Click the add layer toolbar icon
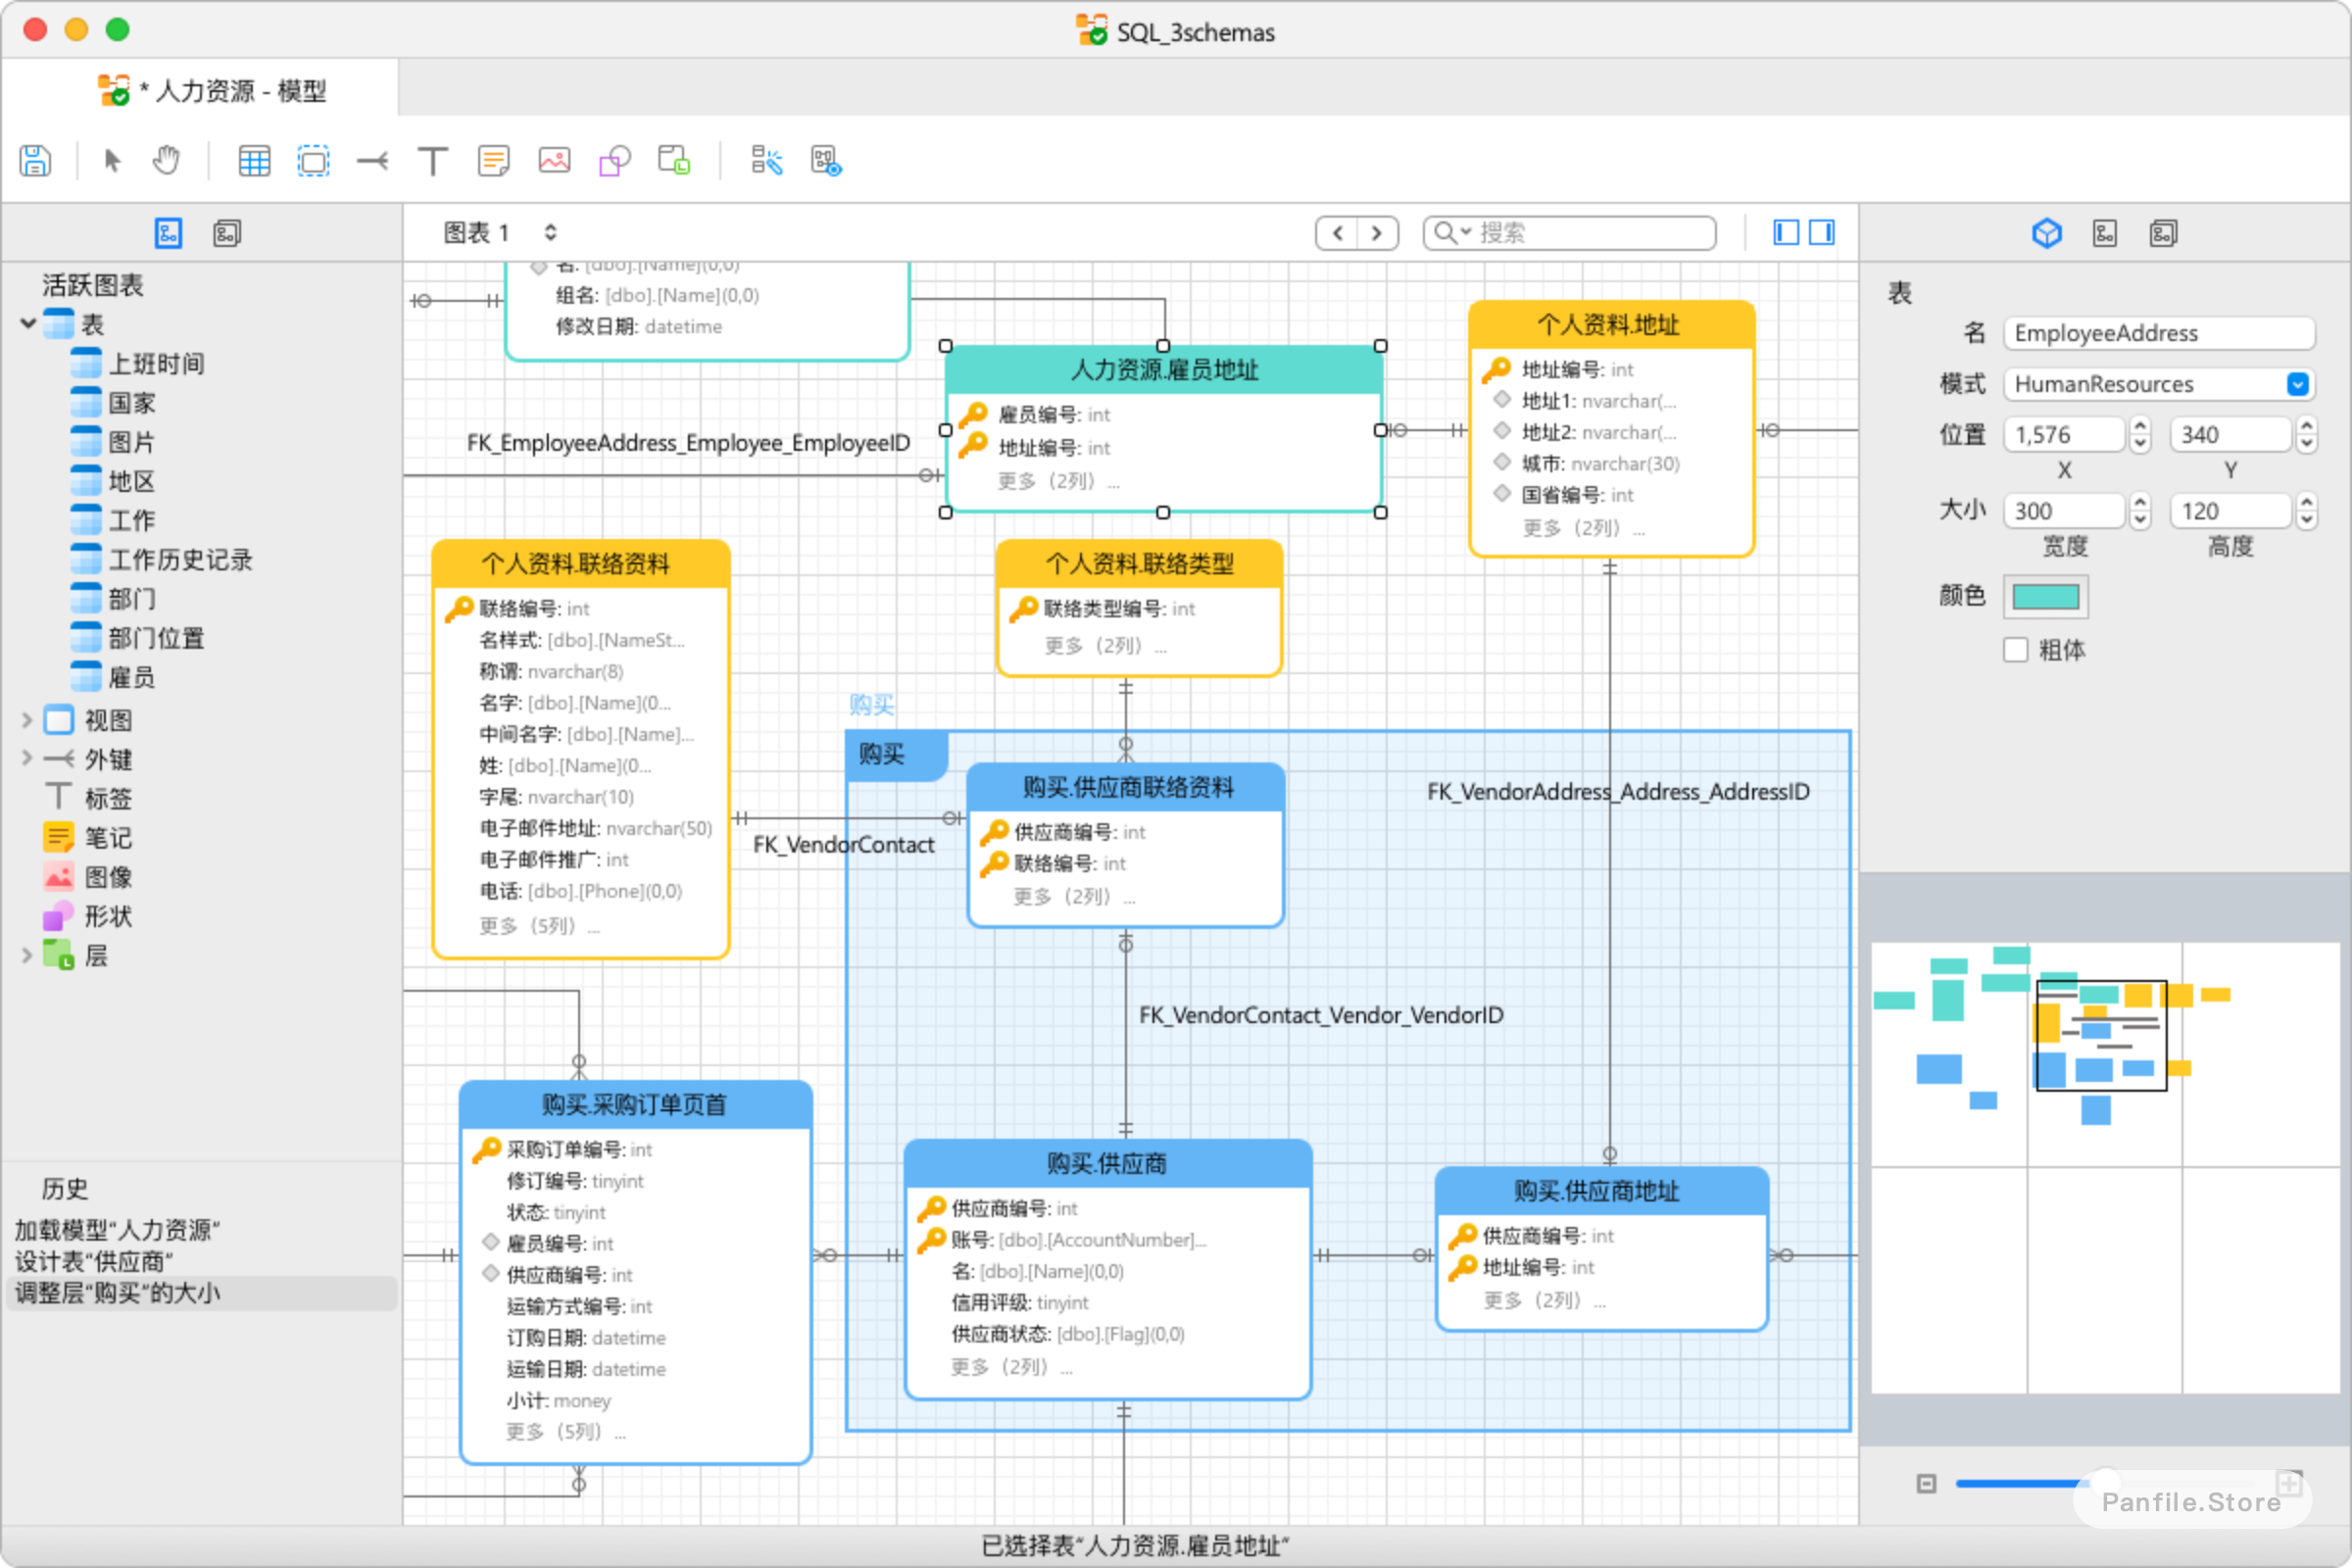The height and width of the screenshot is (1568, 2352). coord(675,160)
